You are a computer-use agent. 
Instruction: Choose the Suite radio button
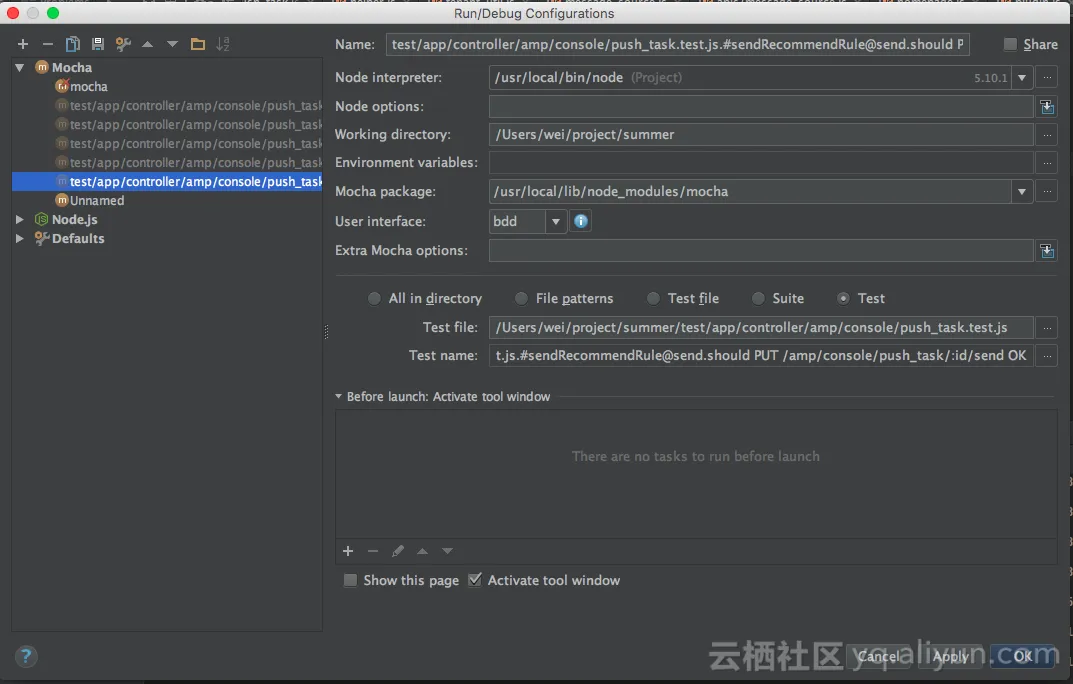pos(758,298)
